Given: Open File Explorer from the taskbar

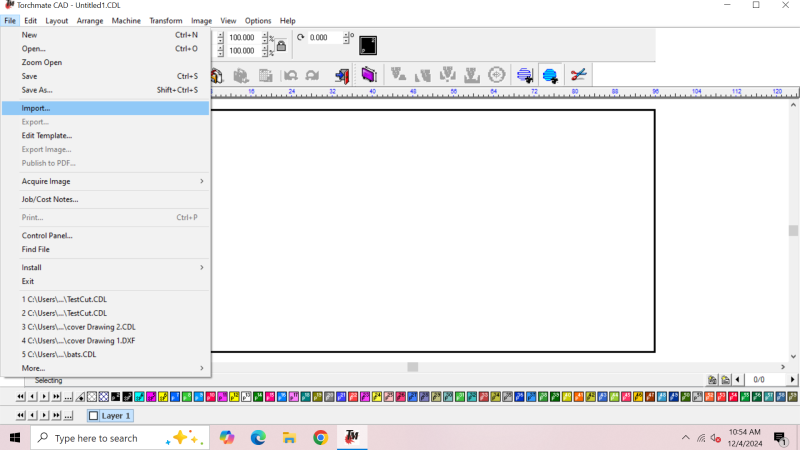Looking at the screenshot, I should pos(289,438).
